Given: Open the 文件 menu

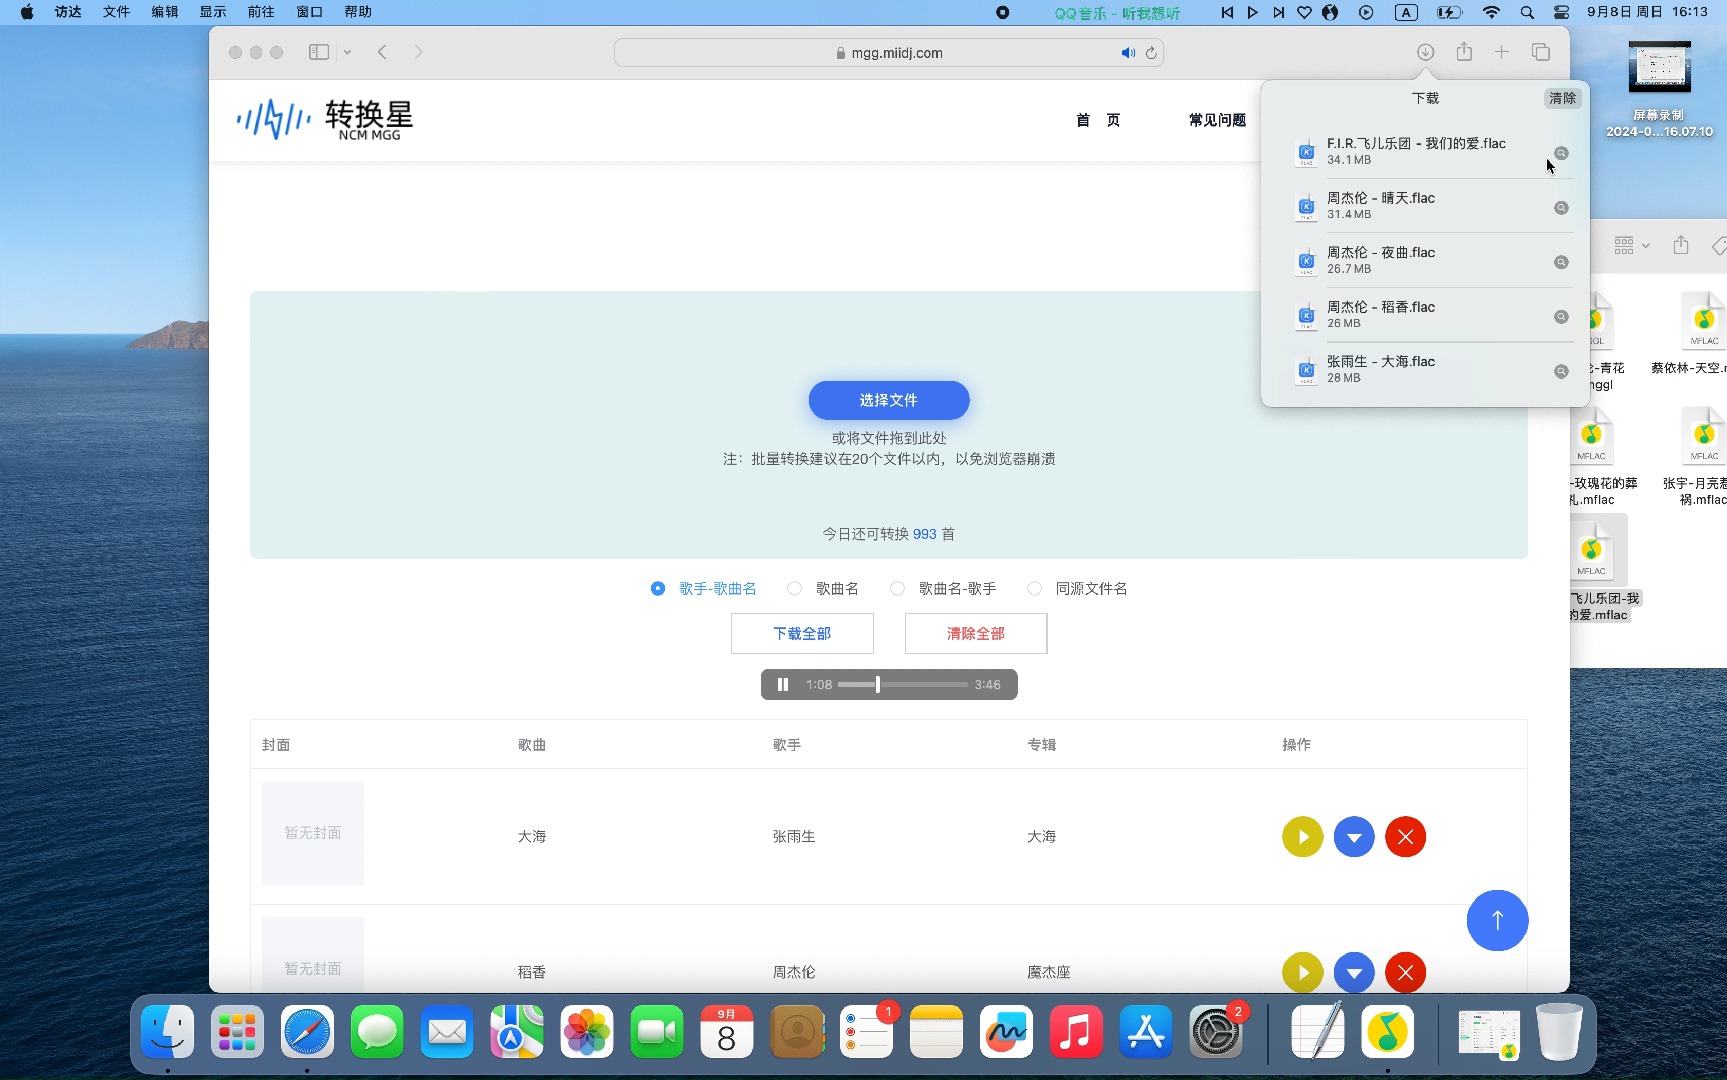Looking at the screenshot, I should (x=117, y=12).
